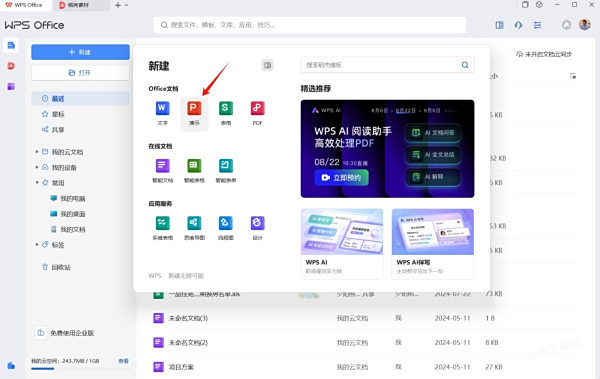Screen dimensions: 600x379
Task: Create a new 文字 Word document
Action: [162, 113]
